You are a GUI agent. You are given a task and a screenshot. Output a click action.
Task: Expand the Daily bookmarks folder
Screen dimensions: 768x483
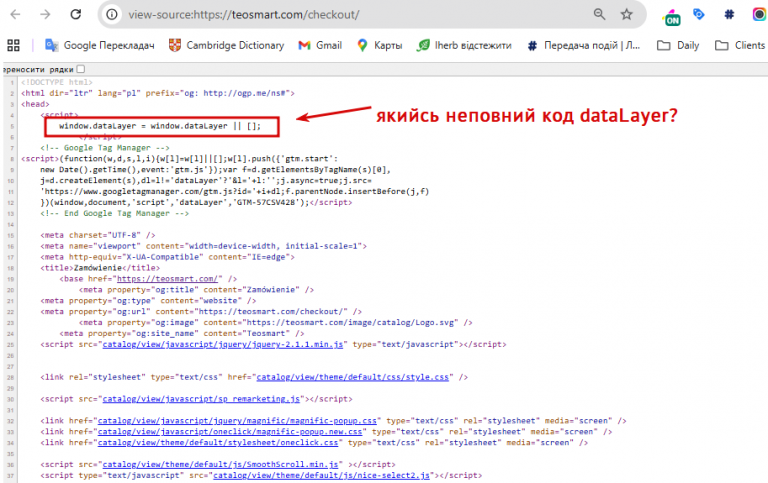(x=678, y=46)
